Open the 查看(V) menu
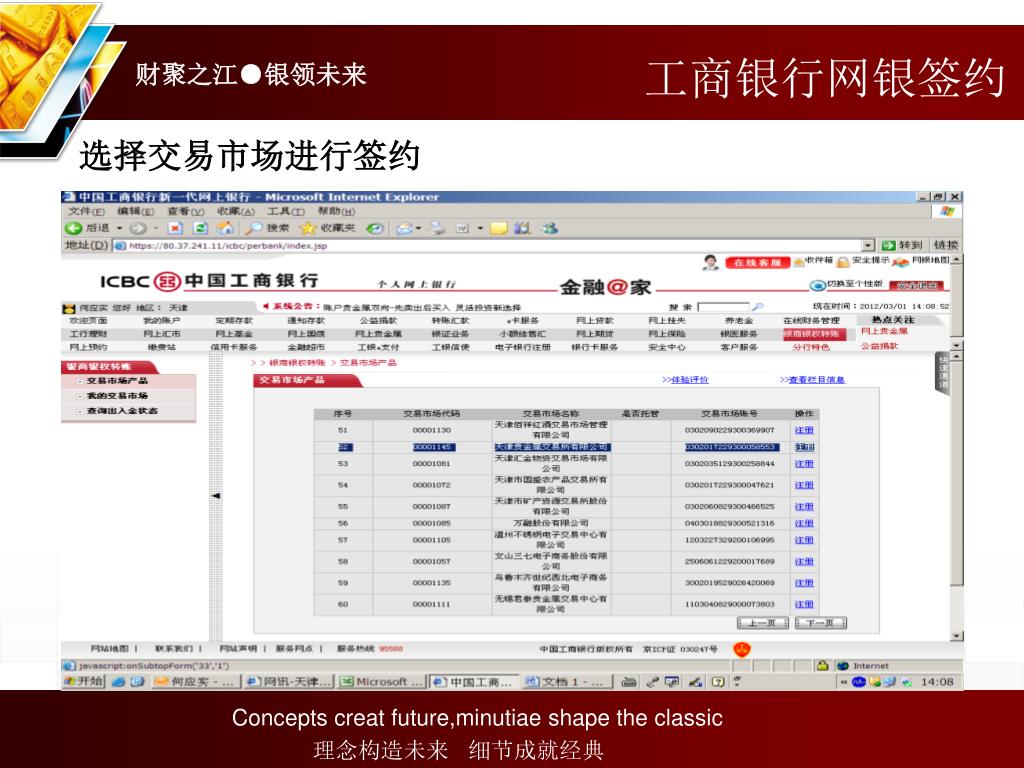This screenshot has width=1024, height=768. pyautogui.click(x=185, y=212)
